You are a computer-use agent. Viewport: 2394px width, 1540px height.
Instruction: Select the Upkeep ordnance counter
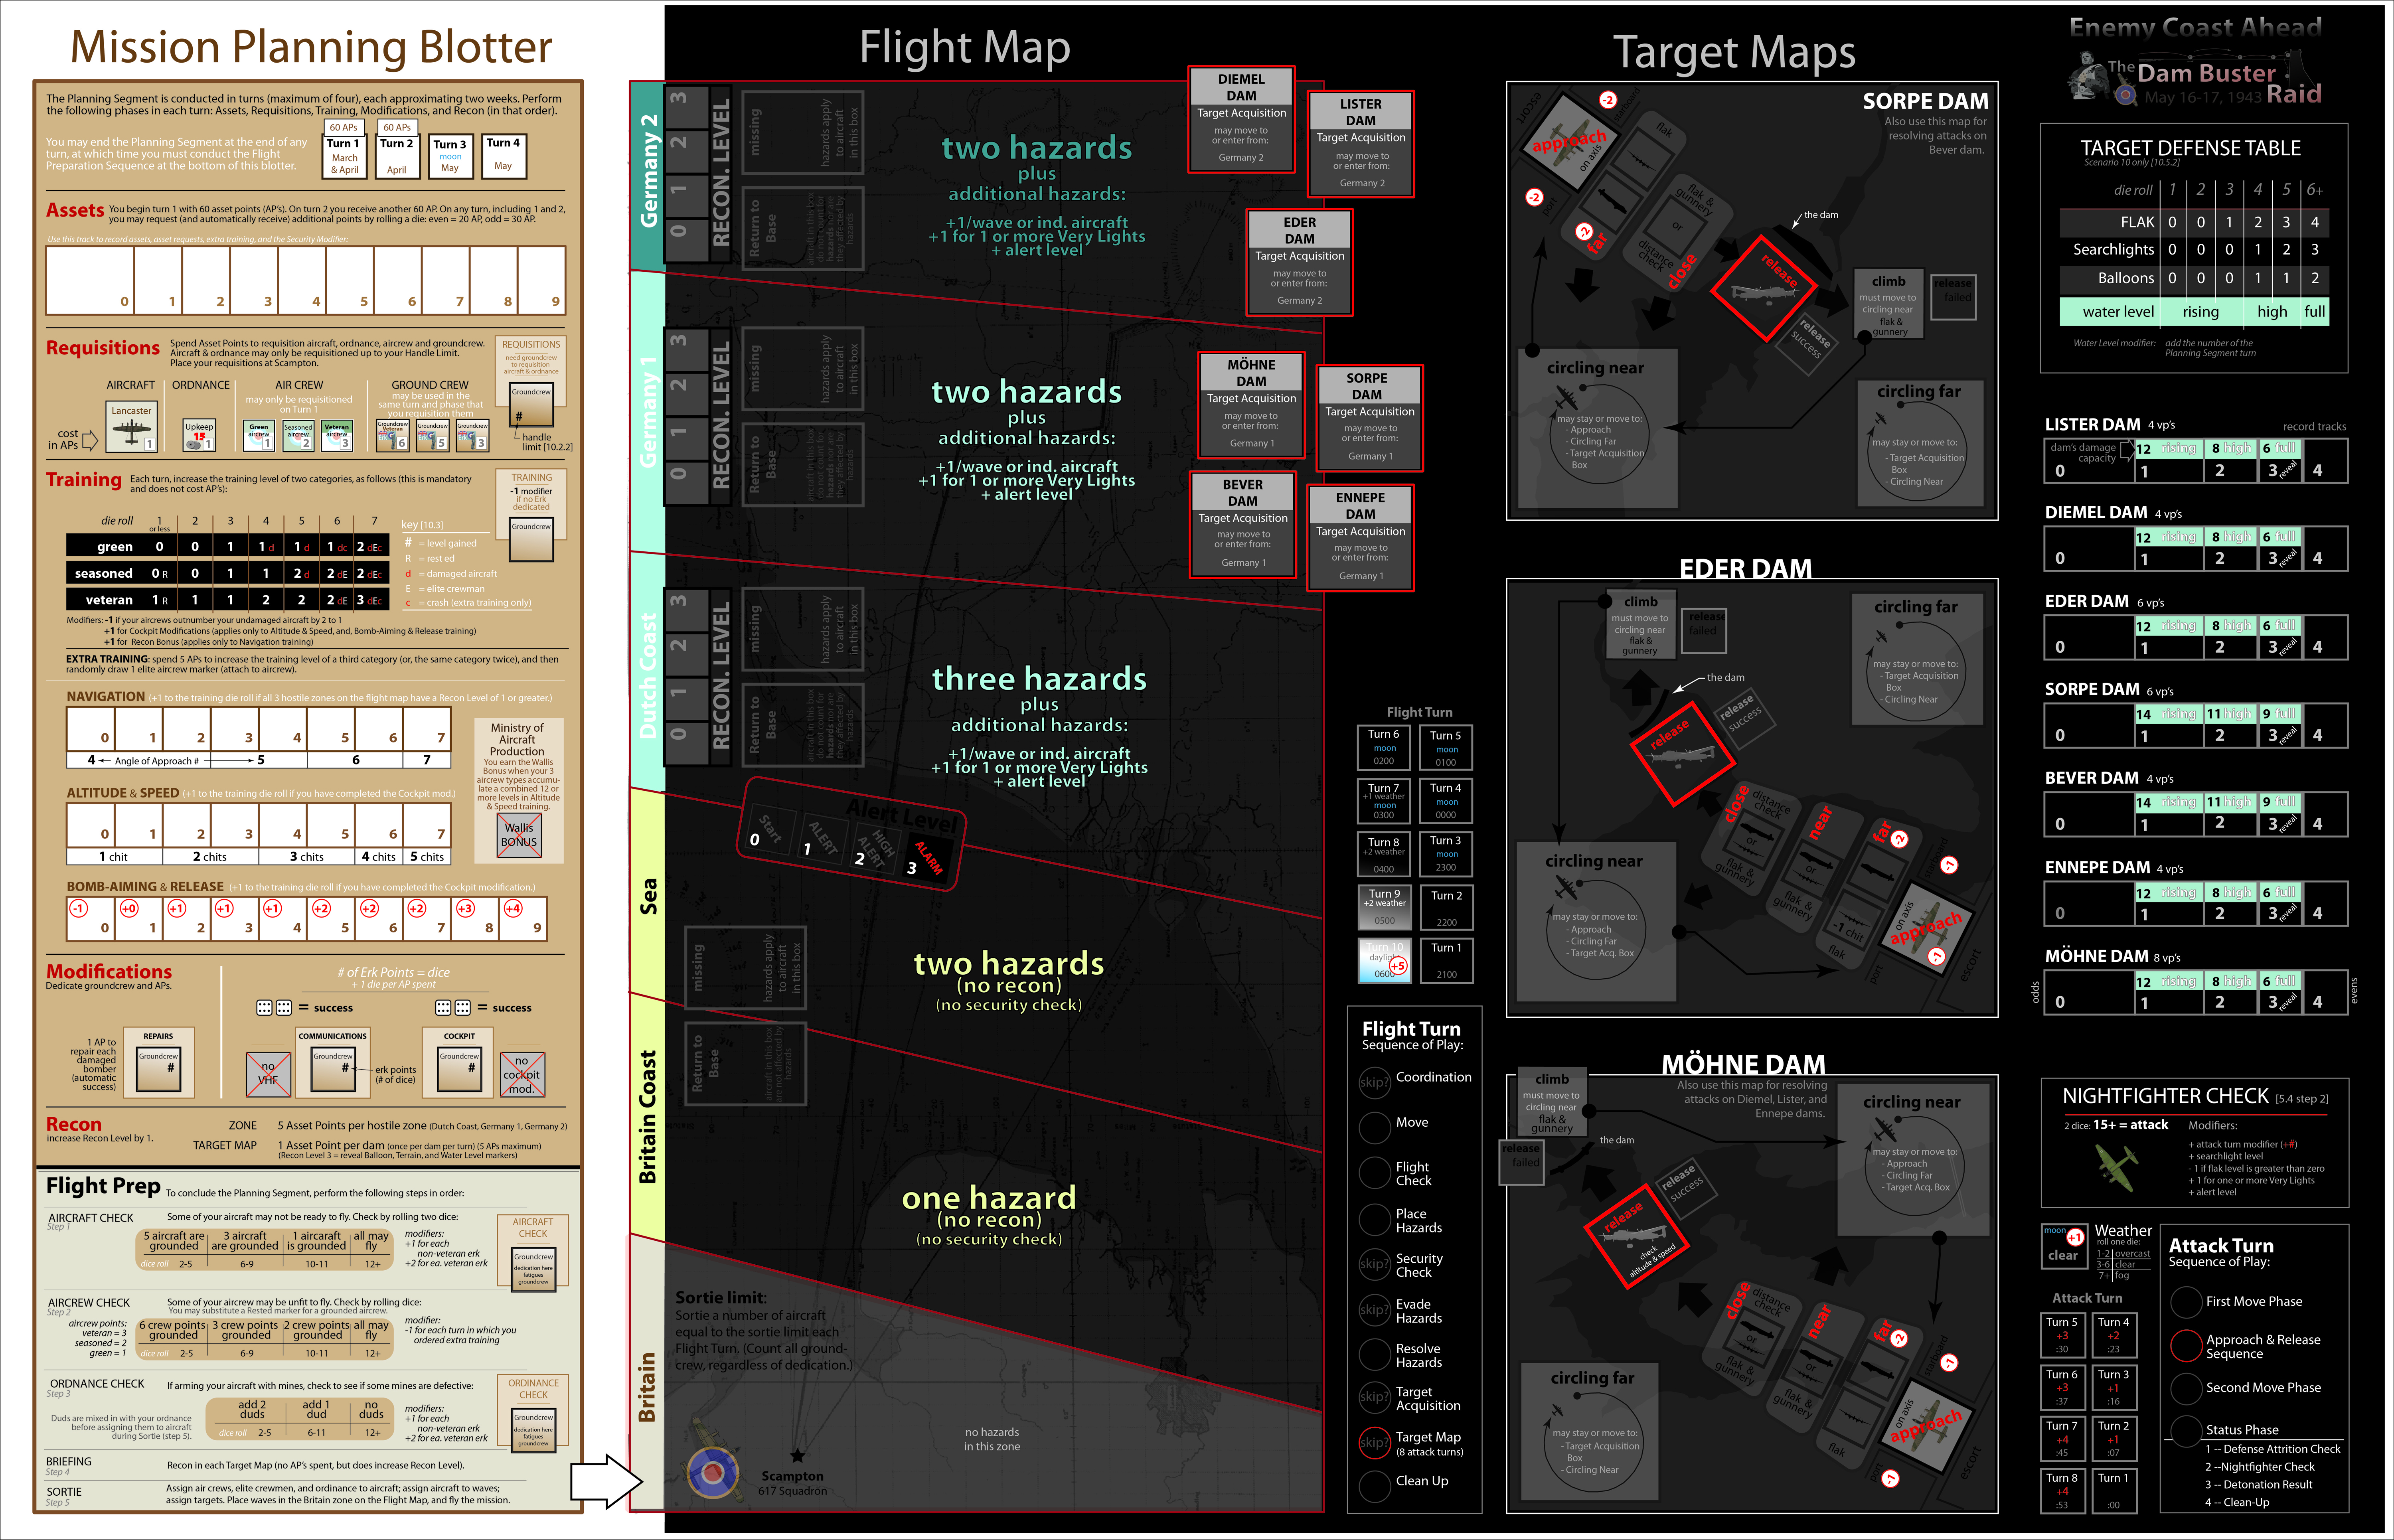[x=199, y=435]
